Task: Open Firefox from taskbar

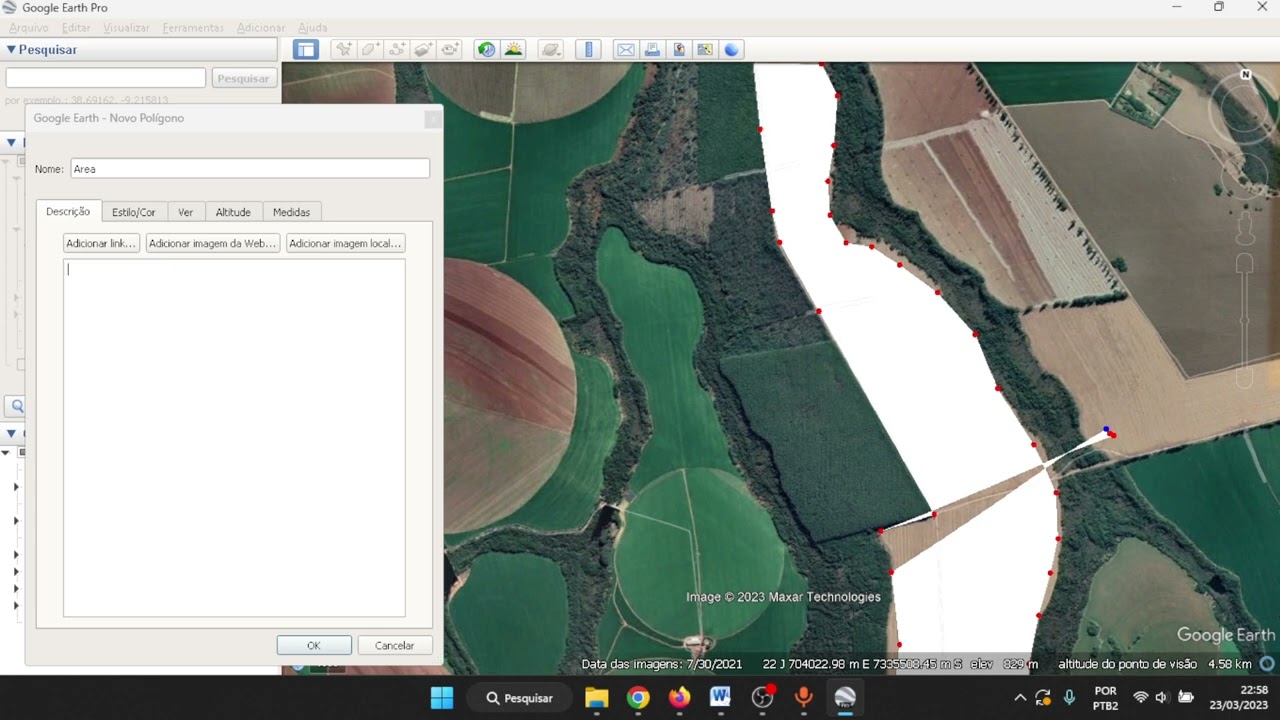Action: [x=679, y=698]
